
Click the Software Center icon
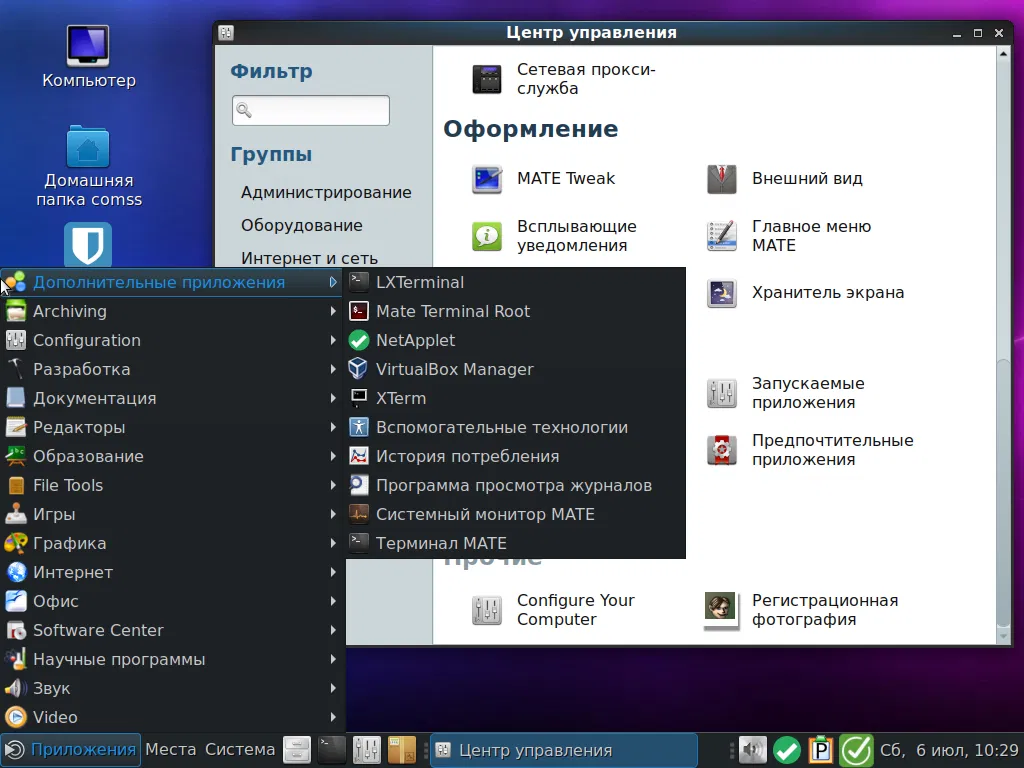(x=16, y=630)
